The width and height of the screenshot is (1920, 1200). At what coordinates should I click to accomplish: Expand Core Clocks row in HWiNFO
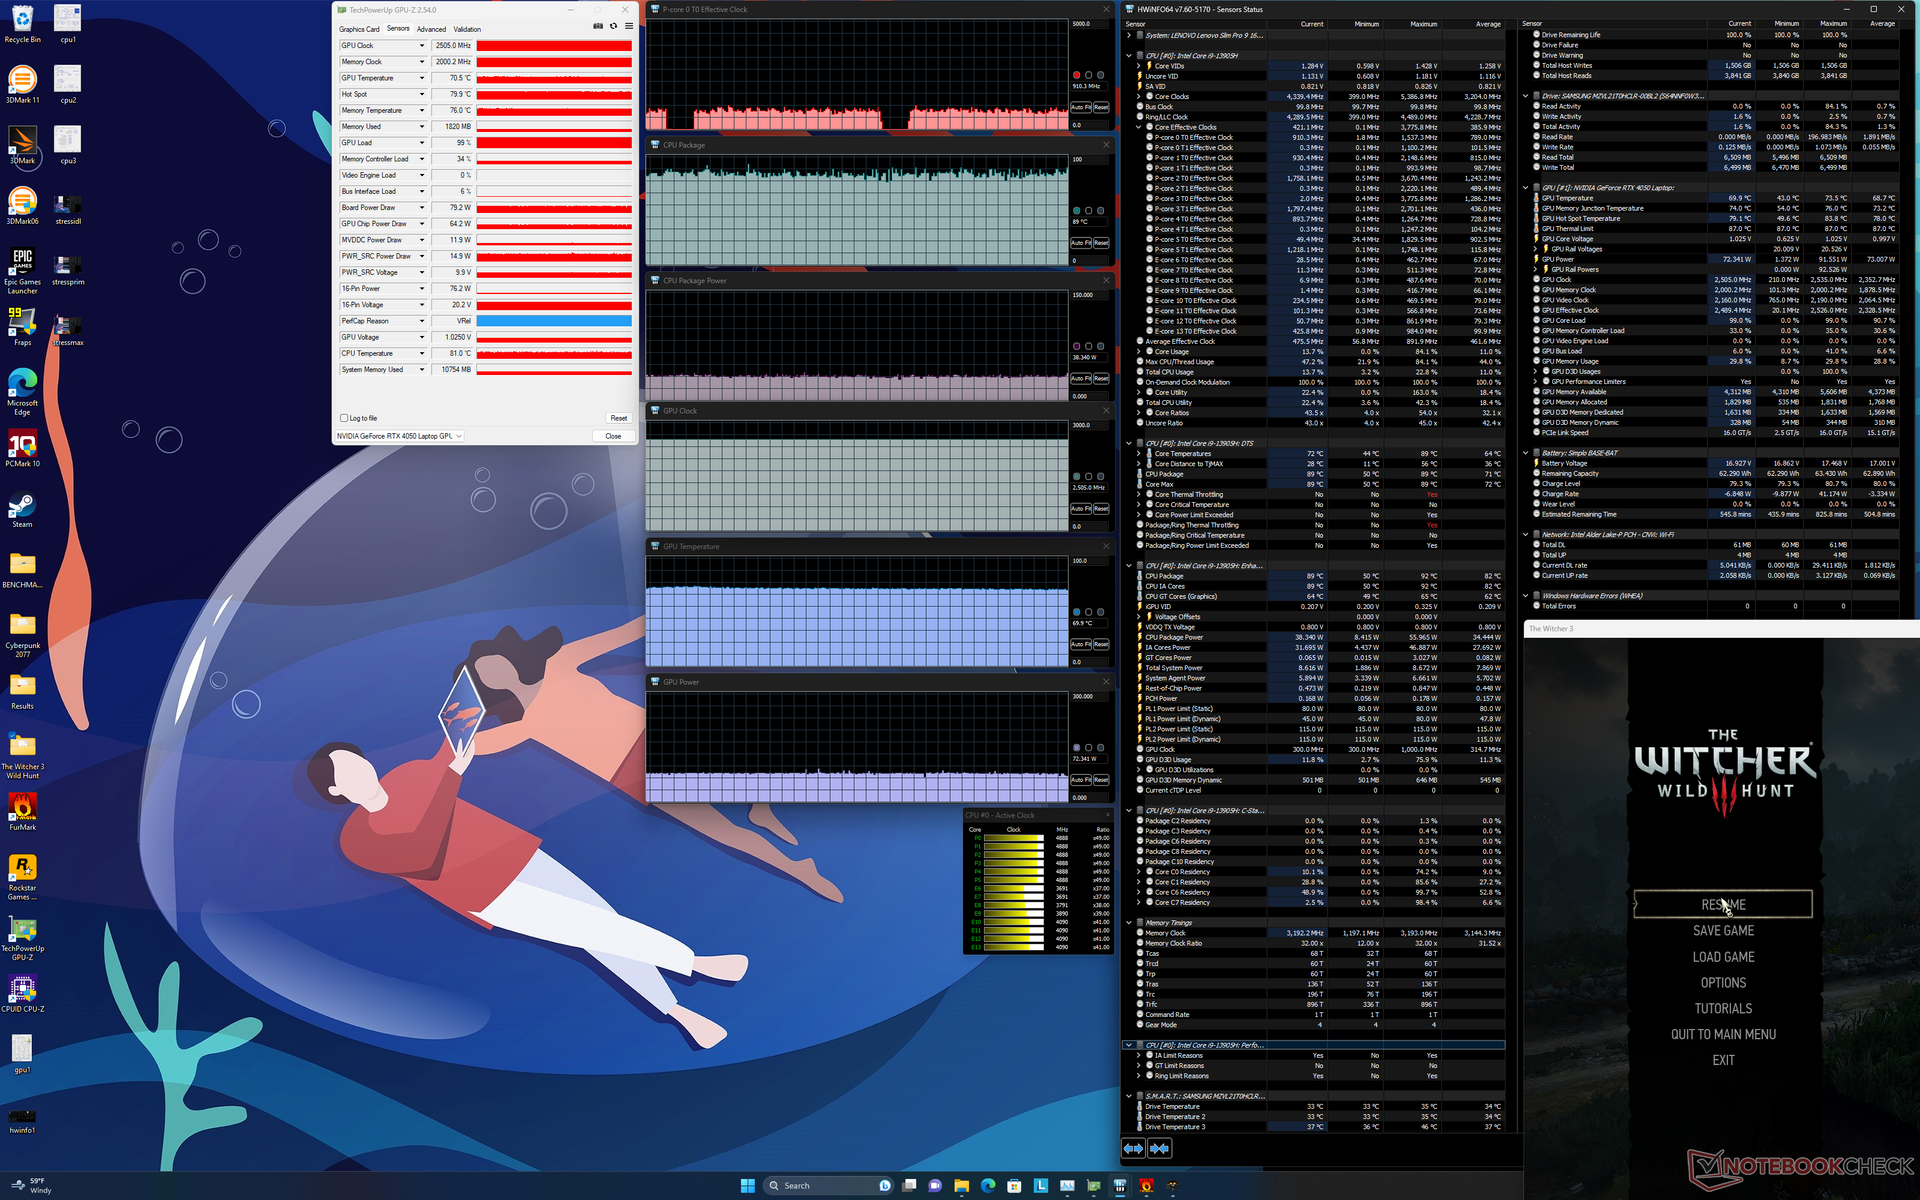(1138, 96)
